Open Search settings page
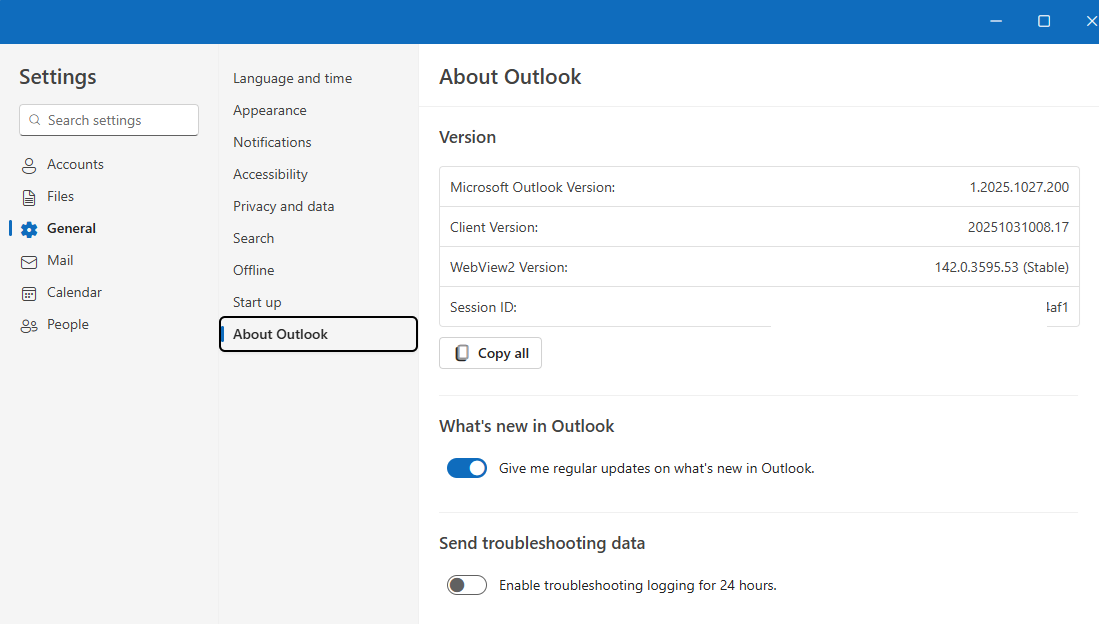The width and height of the screenshot is (1099, 624). pyautogui.click(x=253, y=238)
